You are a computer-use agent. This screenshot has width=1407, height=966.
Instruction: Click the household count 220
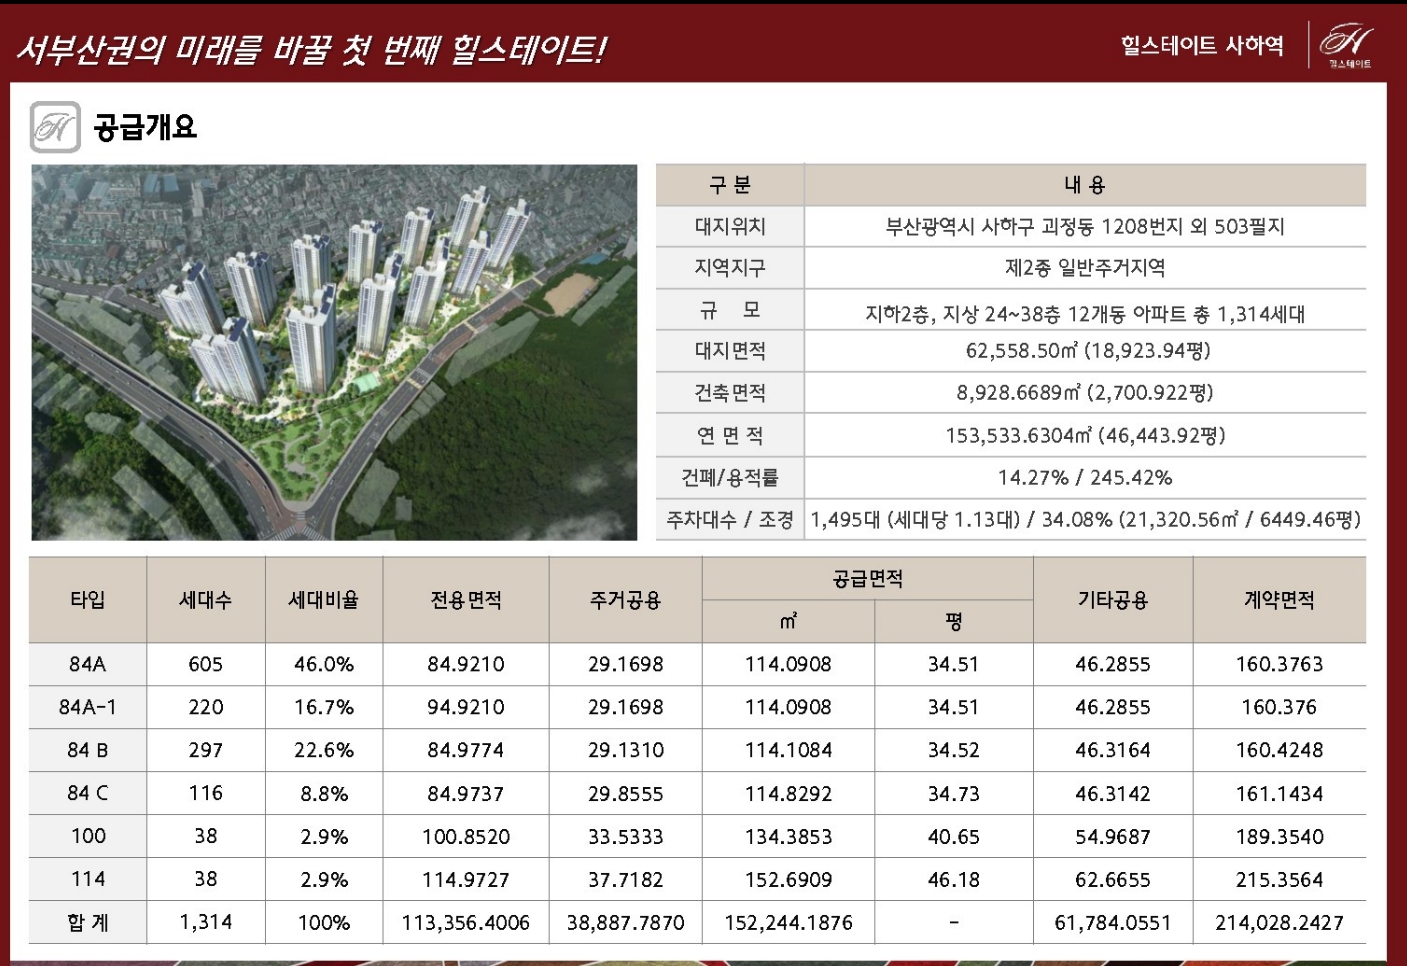pos(206,707)
